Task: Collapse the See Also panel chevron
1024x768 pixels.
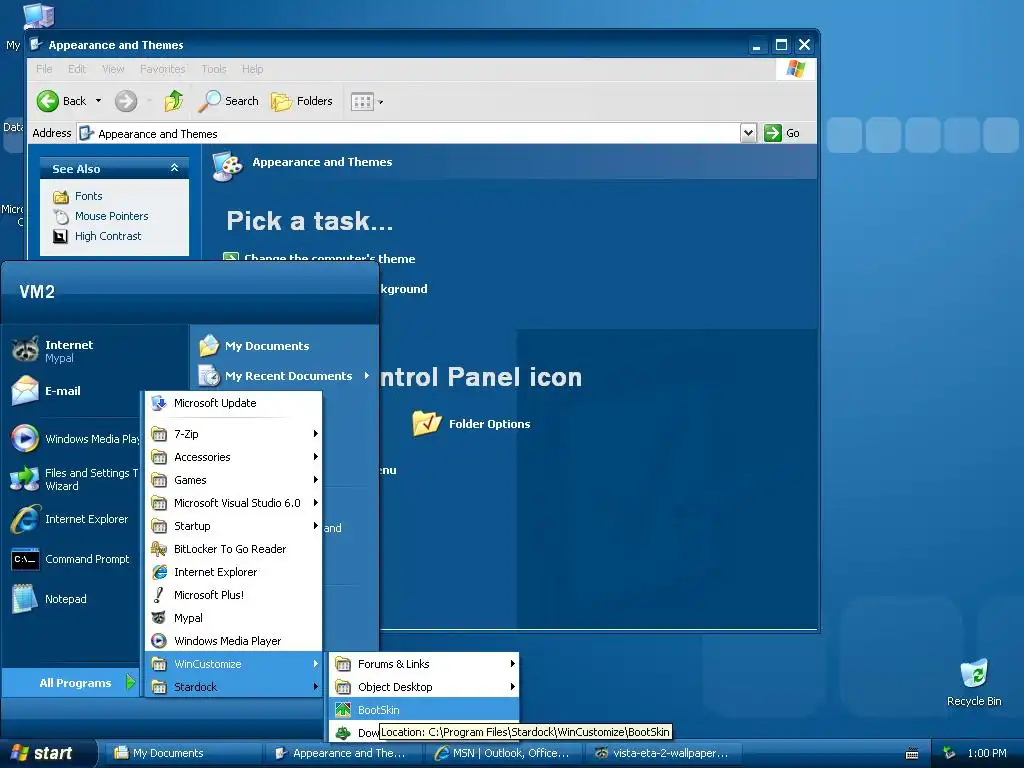Action: tap(174, 168)
